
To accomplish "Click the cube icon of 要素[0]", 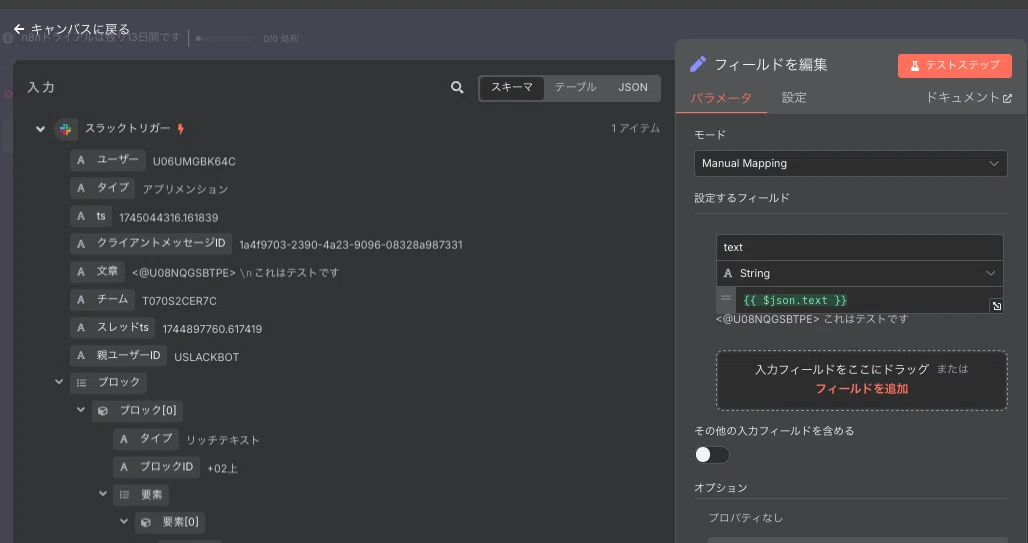I will coord(146,522).
